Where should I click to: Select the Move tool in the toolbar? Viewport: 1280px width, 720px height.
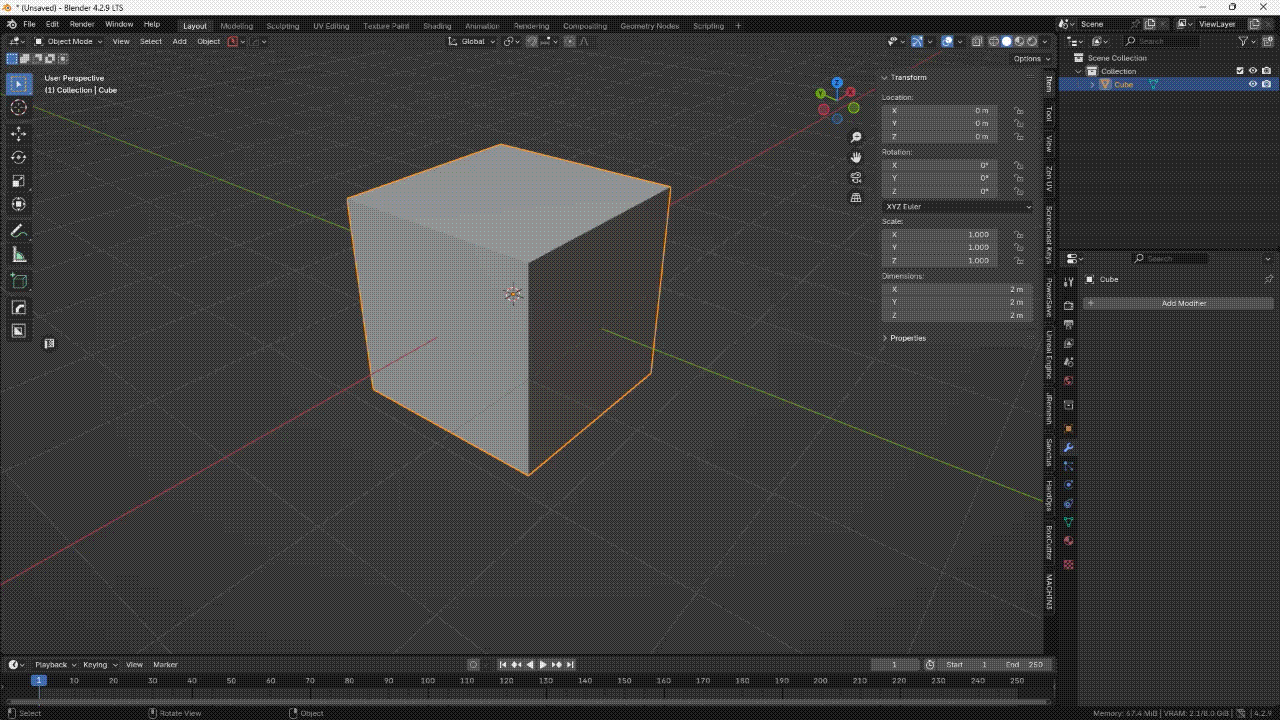pyautogui.click(x=18, y=133)
